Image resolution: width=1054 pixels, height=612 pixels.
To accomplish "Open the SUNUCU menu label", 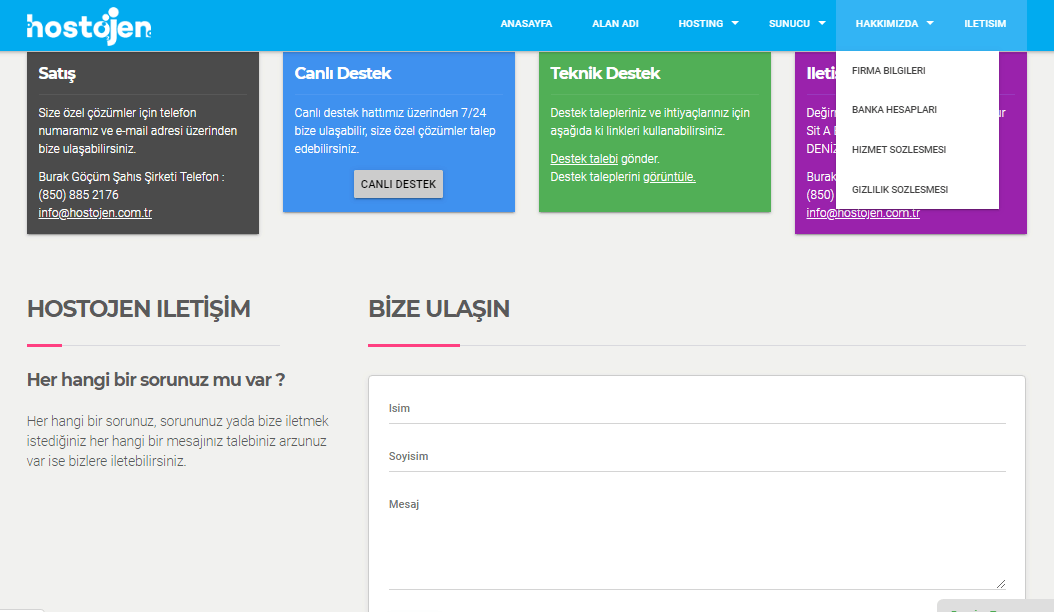I will (x=789, y=24).
